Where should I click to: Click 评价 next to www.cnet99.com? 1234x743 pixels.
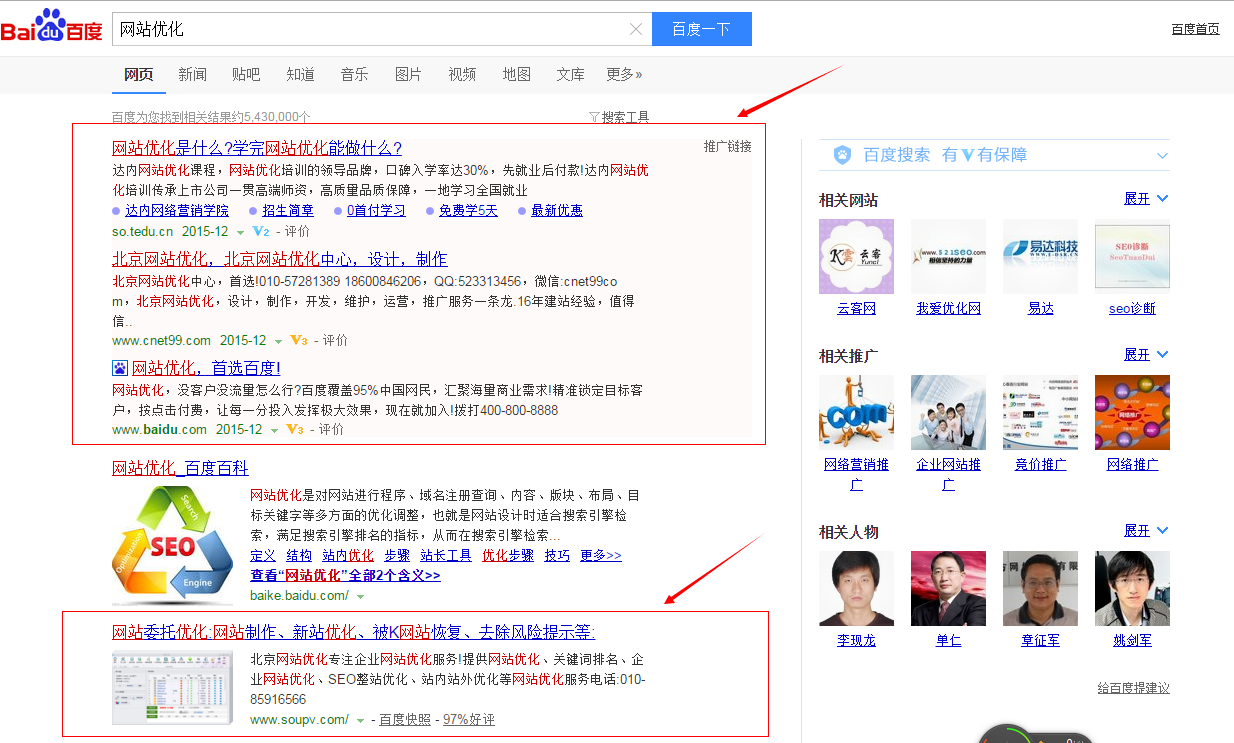(x=336, y=340)
